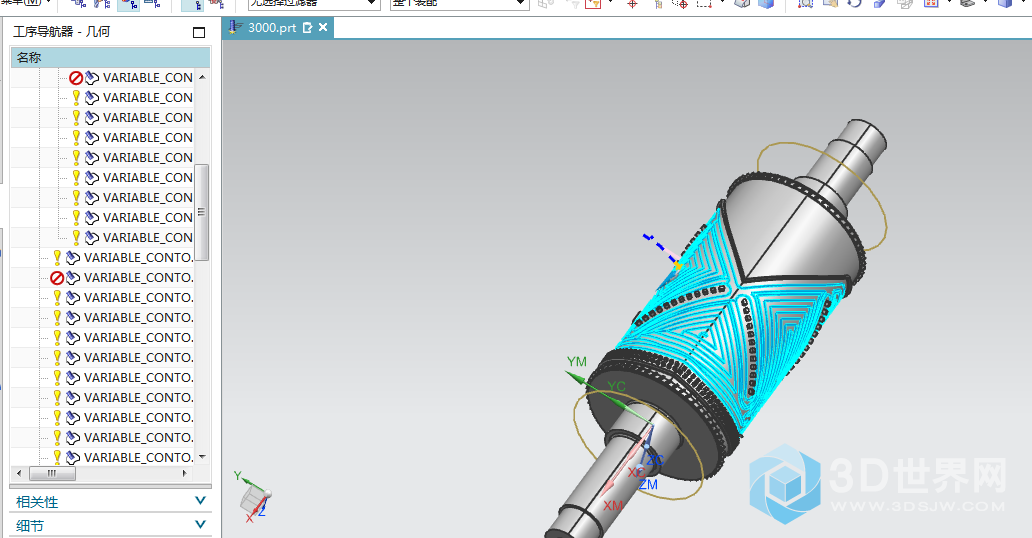Click the navigator horizontal scrollbar left arrow
Viewport: 1032px width, 538px height.
tap(18, 473)
